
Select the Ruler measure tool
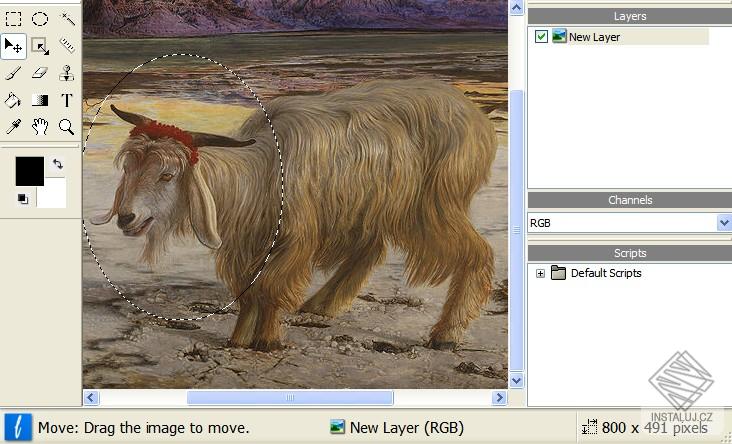(67, 45)
